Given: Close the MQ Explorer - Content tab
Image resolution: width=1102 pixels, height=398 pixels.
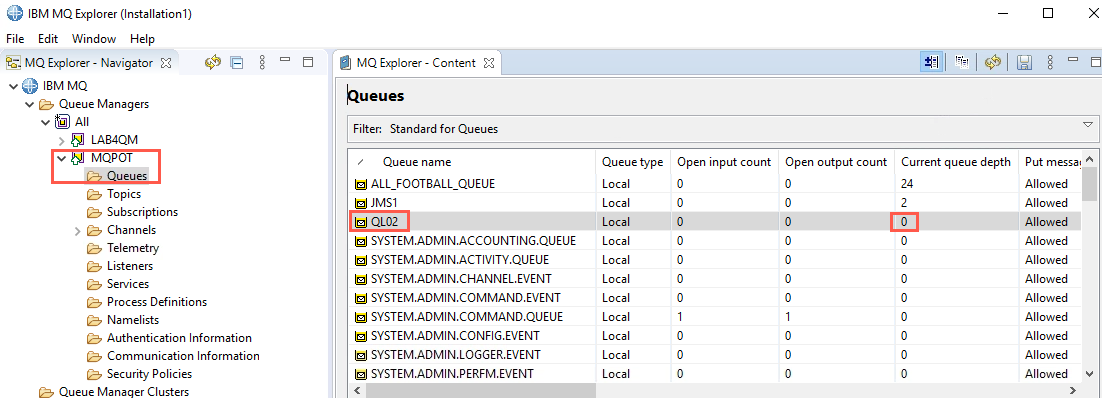Looking at the screenshot, I should 489,63.
